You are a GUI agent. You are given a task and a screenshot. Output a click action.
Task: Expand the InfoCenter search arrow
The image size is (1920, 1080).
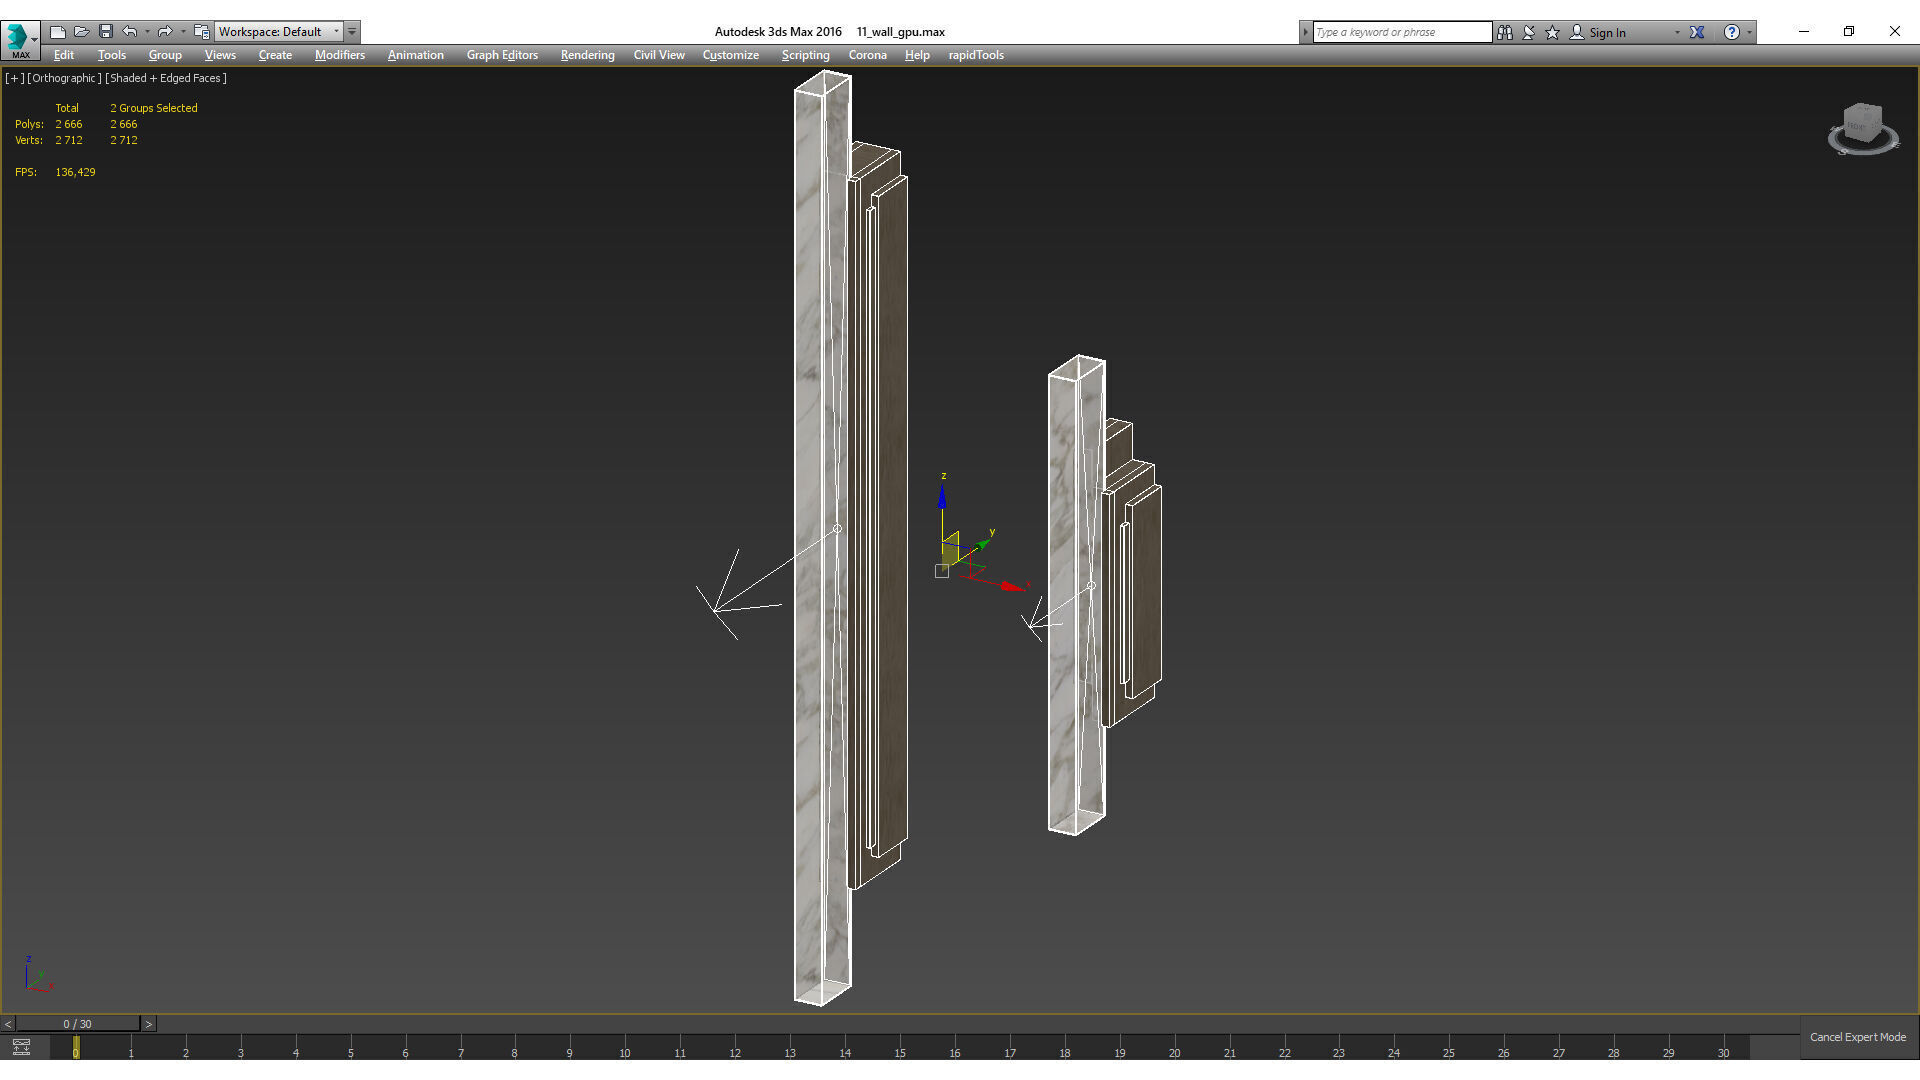pyautogui.click(x=1305, y=32)
